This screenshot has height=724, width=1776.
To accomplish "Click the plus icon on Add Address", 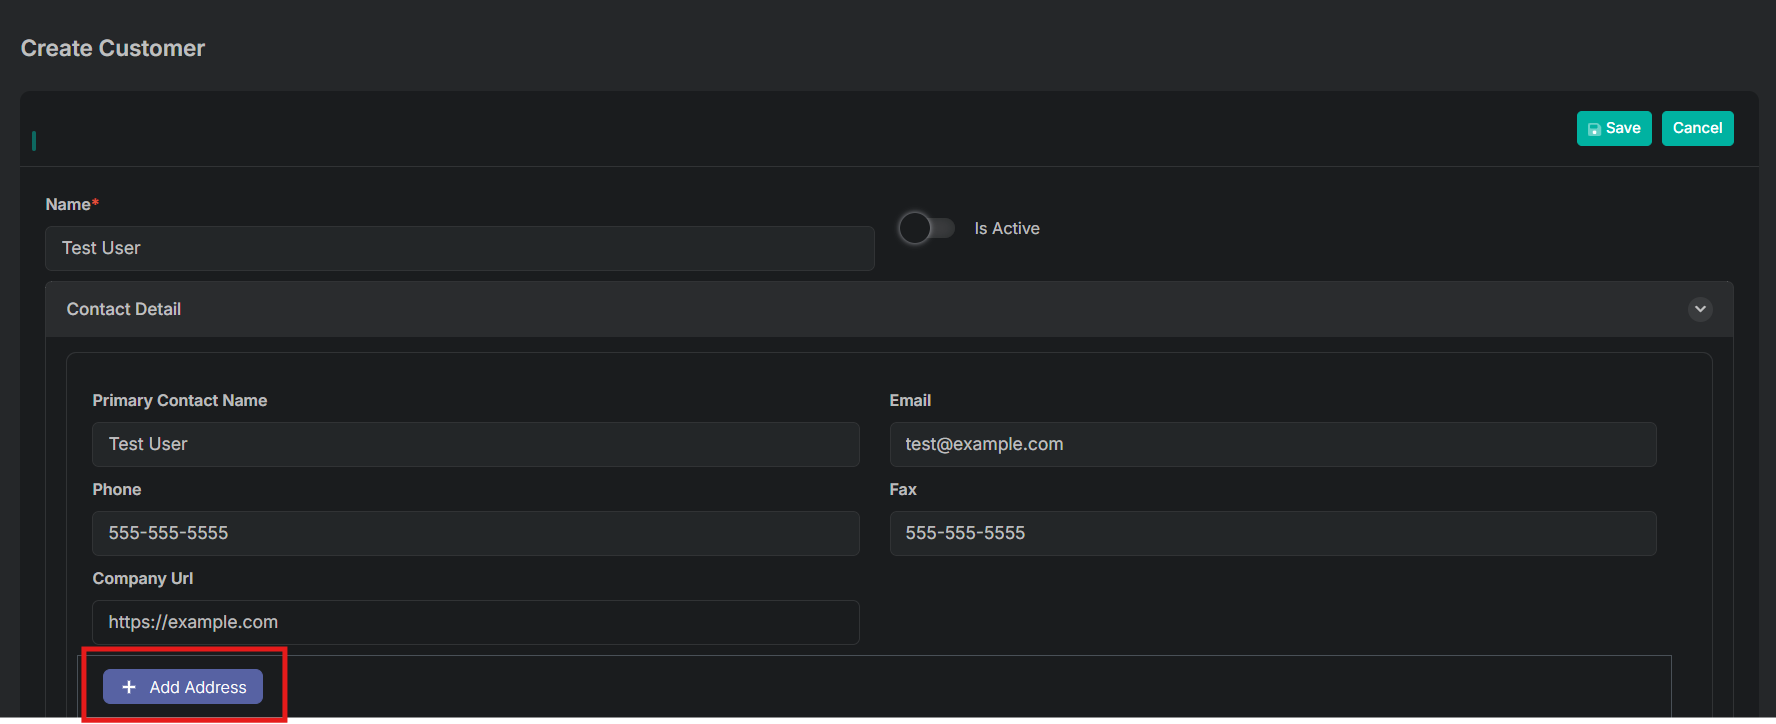I will point(129,687).
